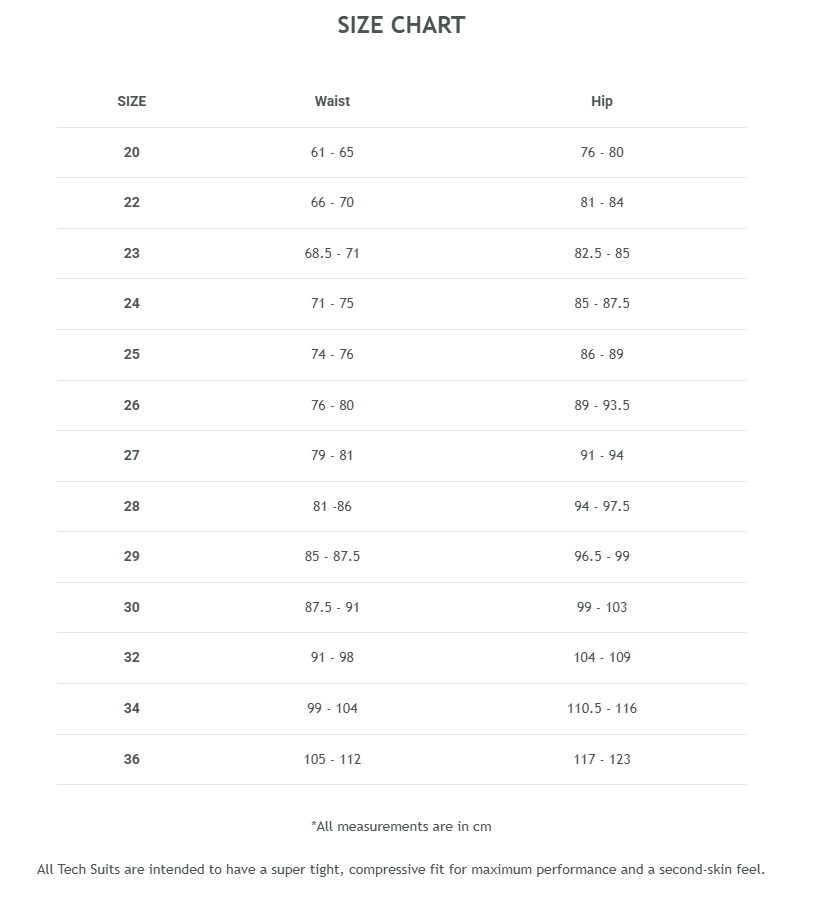Select the Waist column header
The image size is (817, 908).
coord(332,101)
